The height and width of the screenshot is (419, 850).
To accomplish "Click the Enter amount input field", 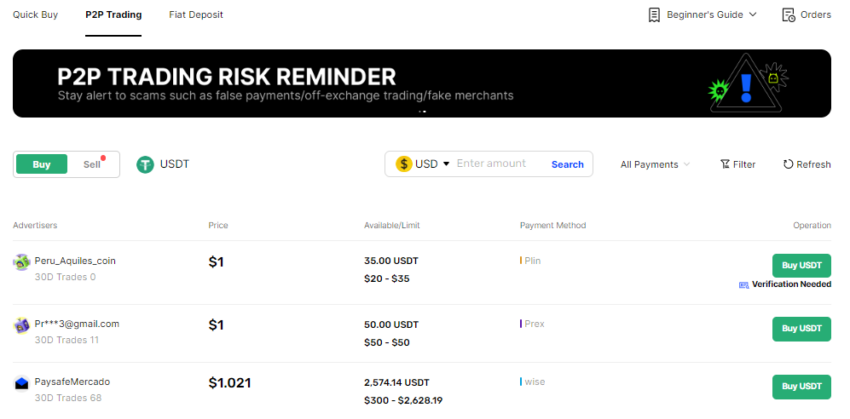I will click(495, 164).
